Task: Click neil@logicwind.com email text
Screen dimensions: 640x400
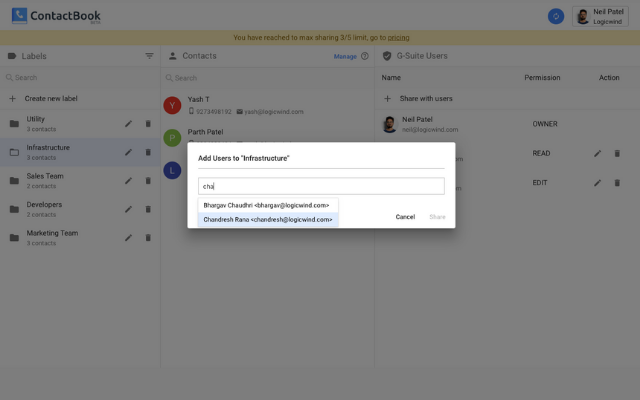Action: [x=430, y=130]
